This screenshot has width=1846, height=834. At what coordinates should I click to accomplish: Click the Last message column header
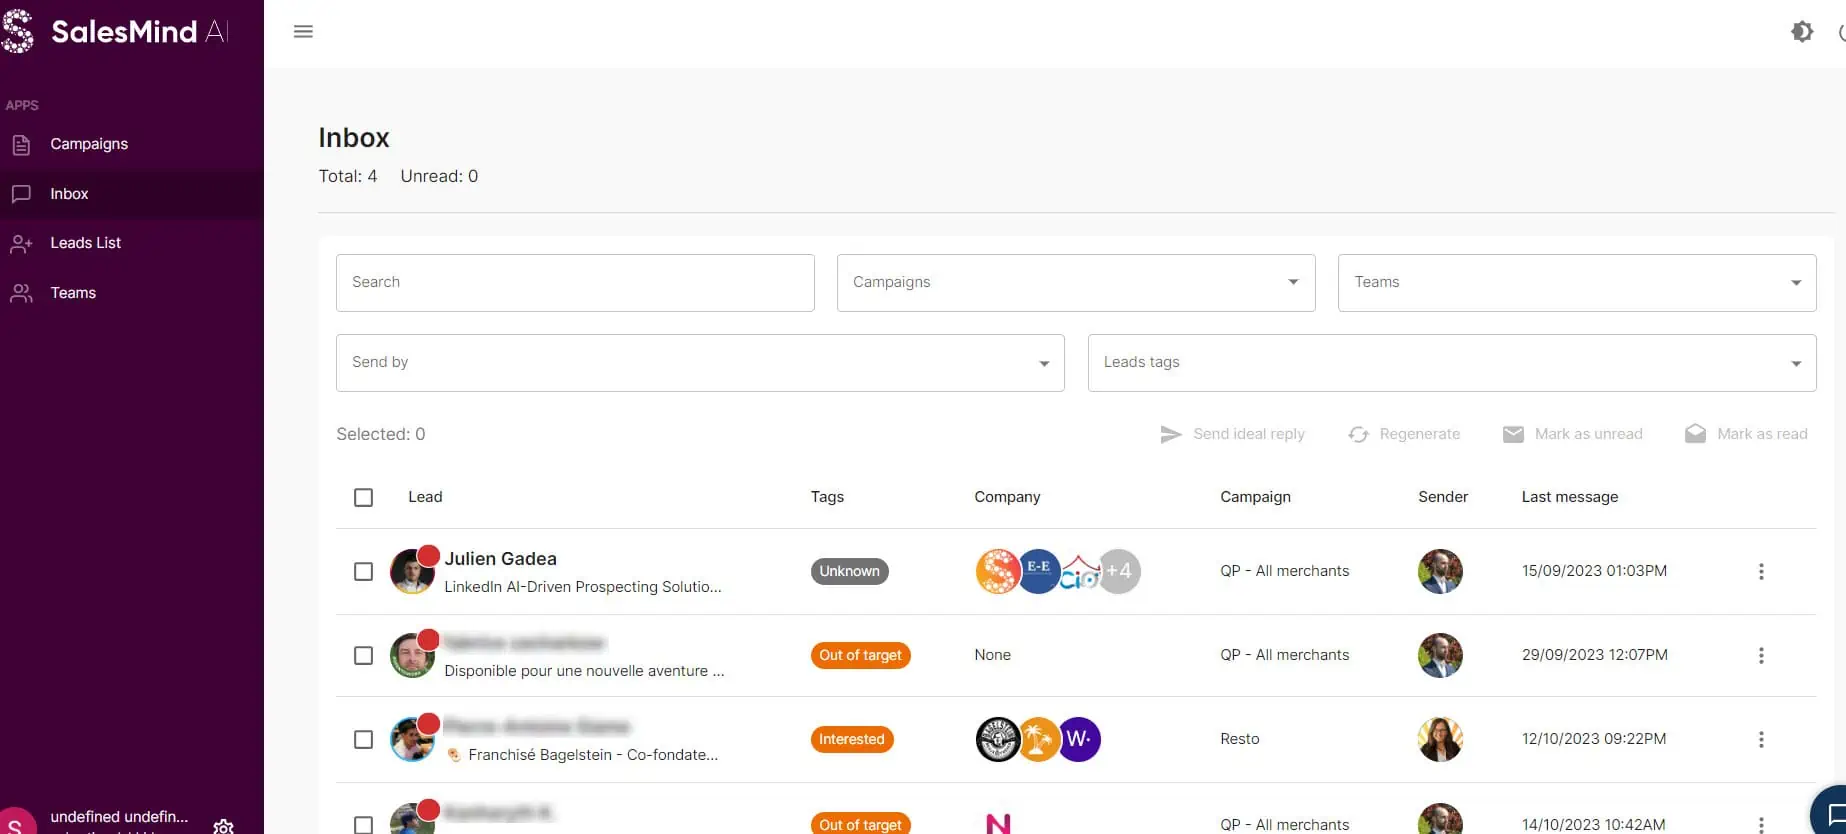click(x=1570, y=497)
